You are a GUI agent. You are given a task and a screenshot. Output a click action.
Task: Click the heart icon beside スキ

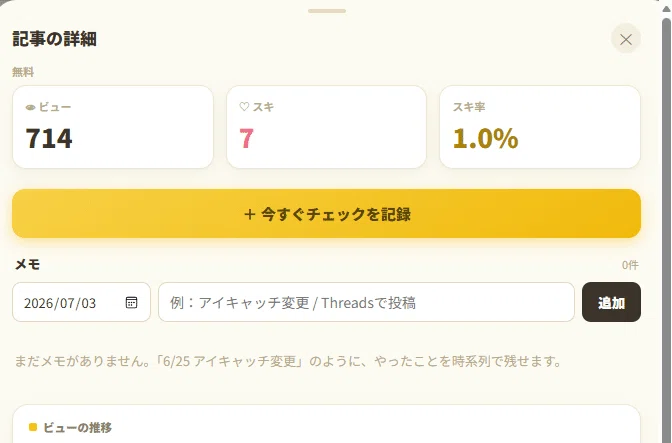(x=244, y=107)
